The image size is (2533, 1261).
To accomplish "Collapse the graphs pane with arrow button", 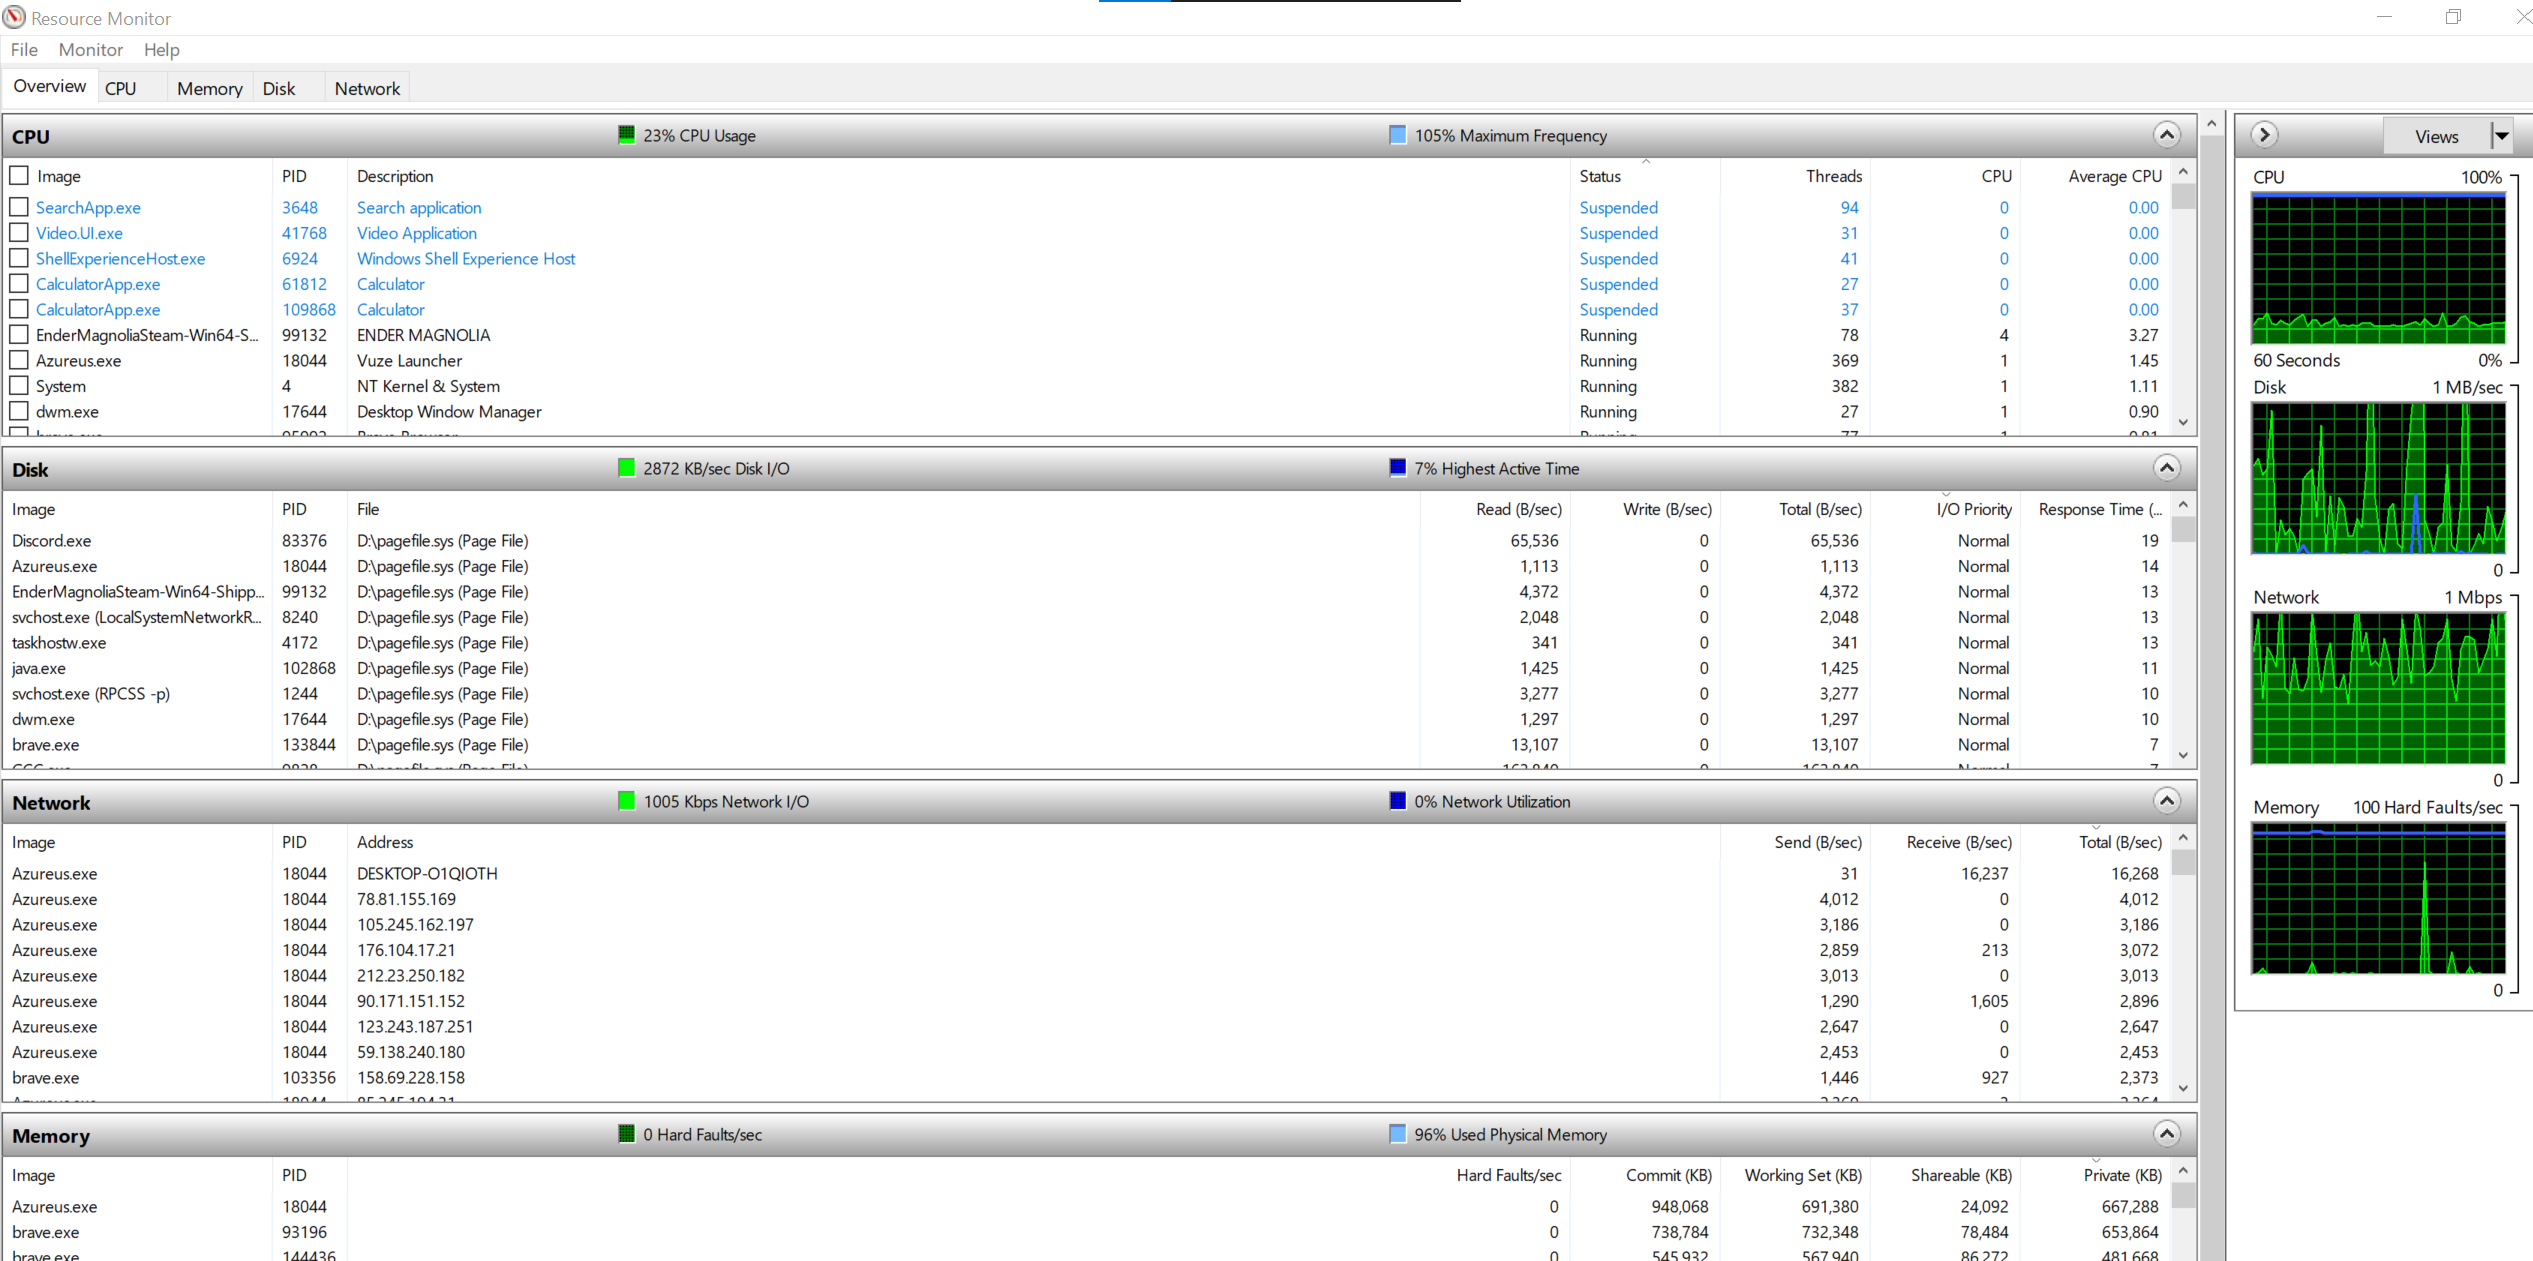I will coord(2264,135).
